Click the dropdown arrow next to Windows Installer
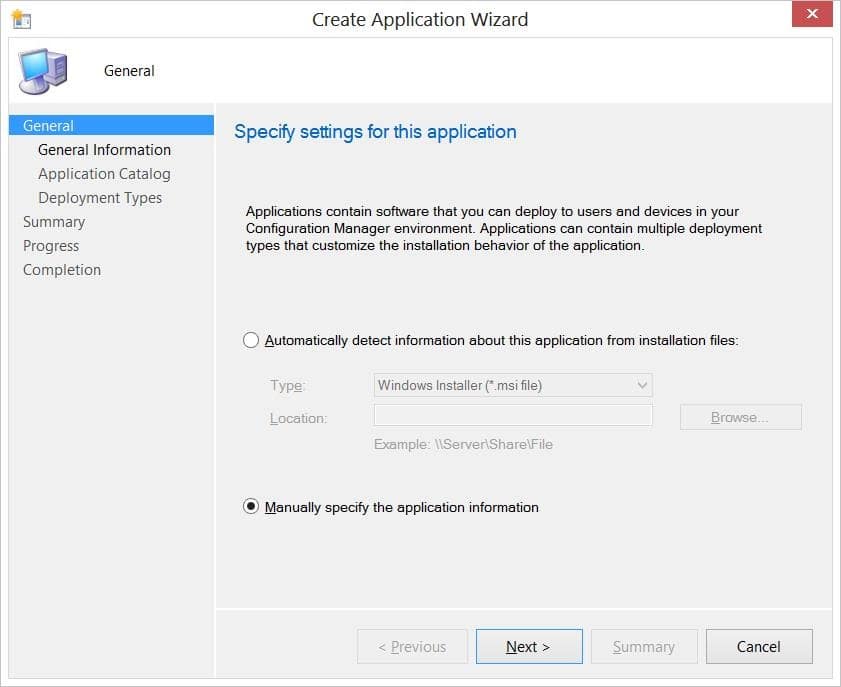This screenshot has width=841, height=687. [641, 385]
